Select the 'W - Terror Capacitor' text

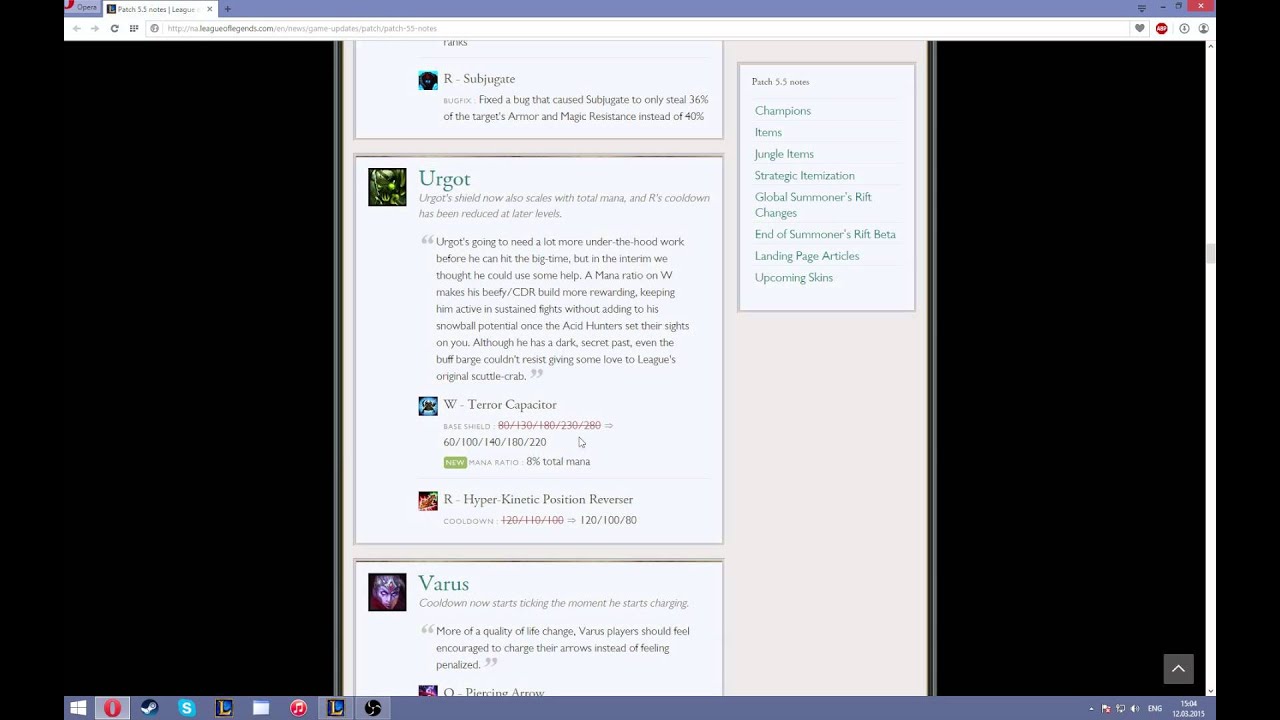coord(500,404)
